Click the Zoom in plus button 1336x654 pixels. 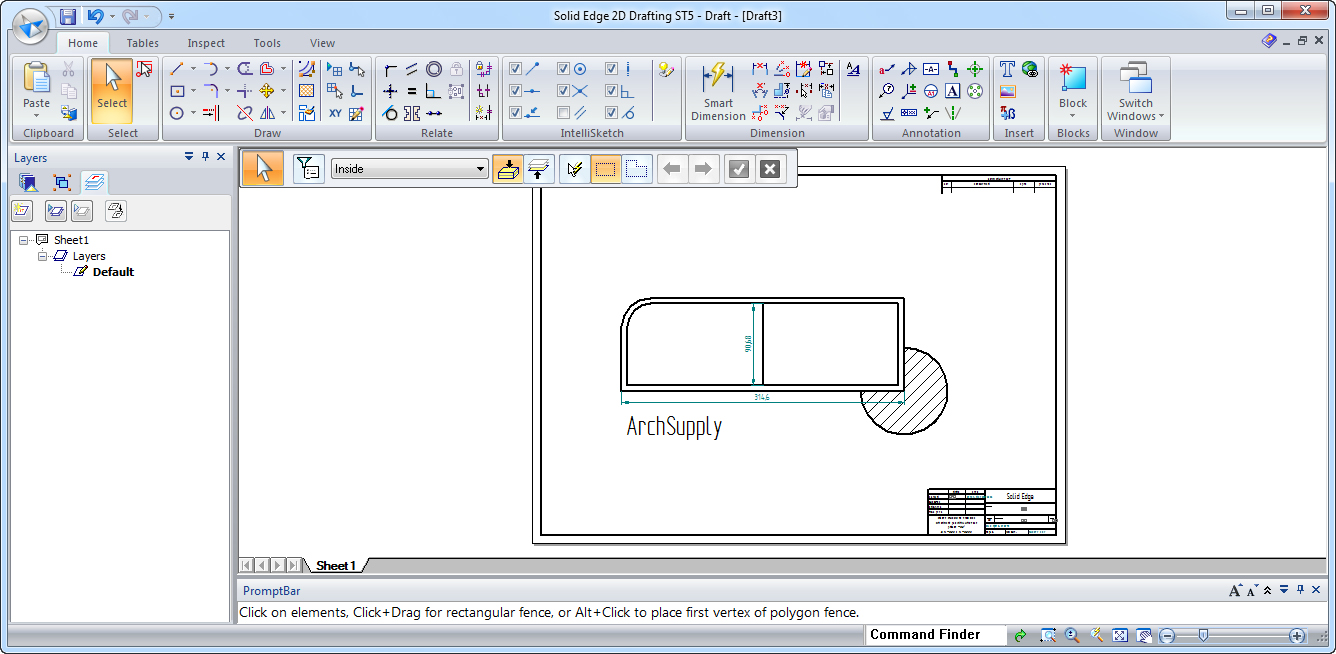[x=1297, y=636]
